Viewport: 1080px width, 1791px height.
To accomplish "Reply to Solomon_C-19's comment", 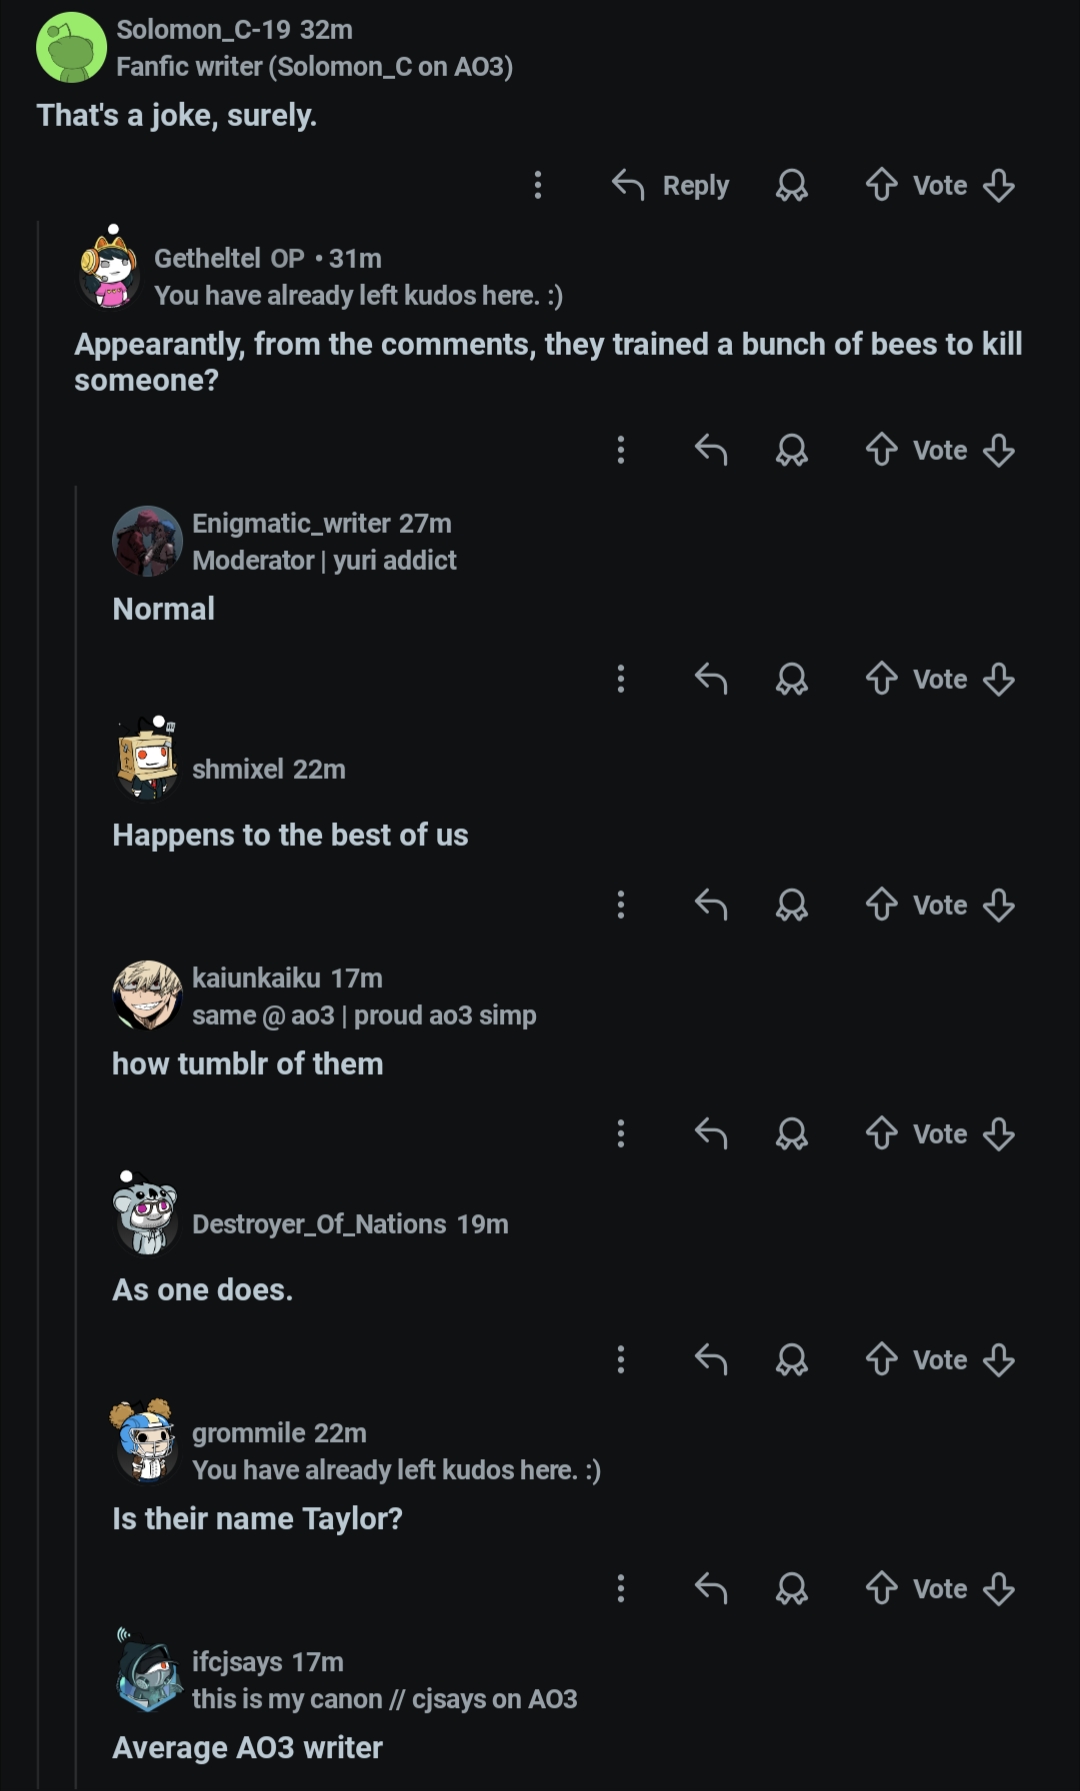I will [x=671, y=185].
